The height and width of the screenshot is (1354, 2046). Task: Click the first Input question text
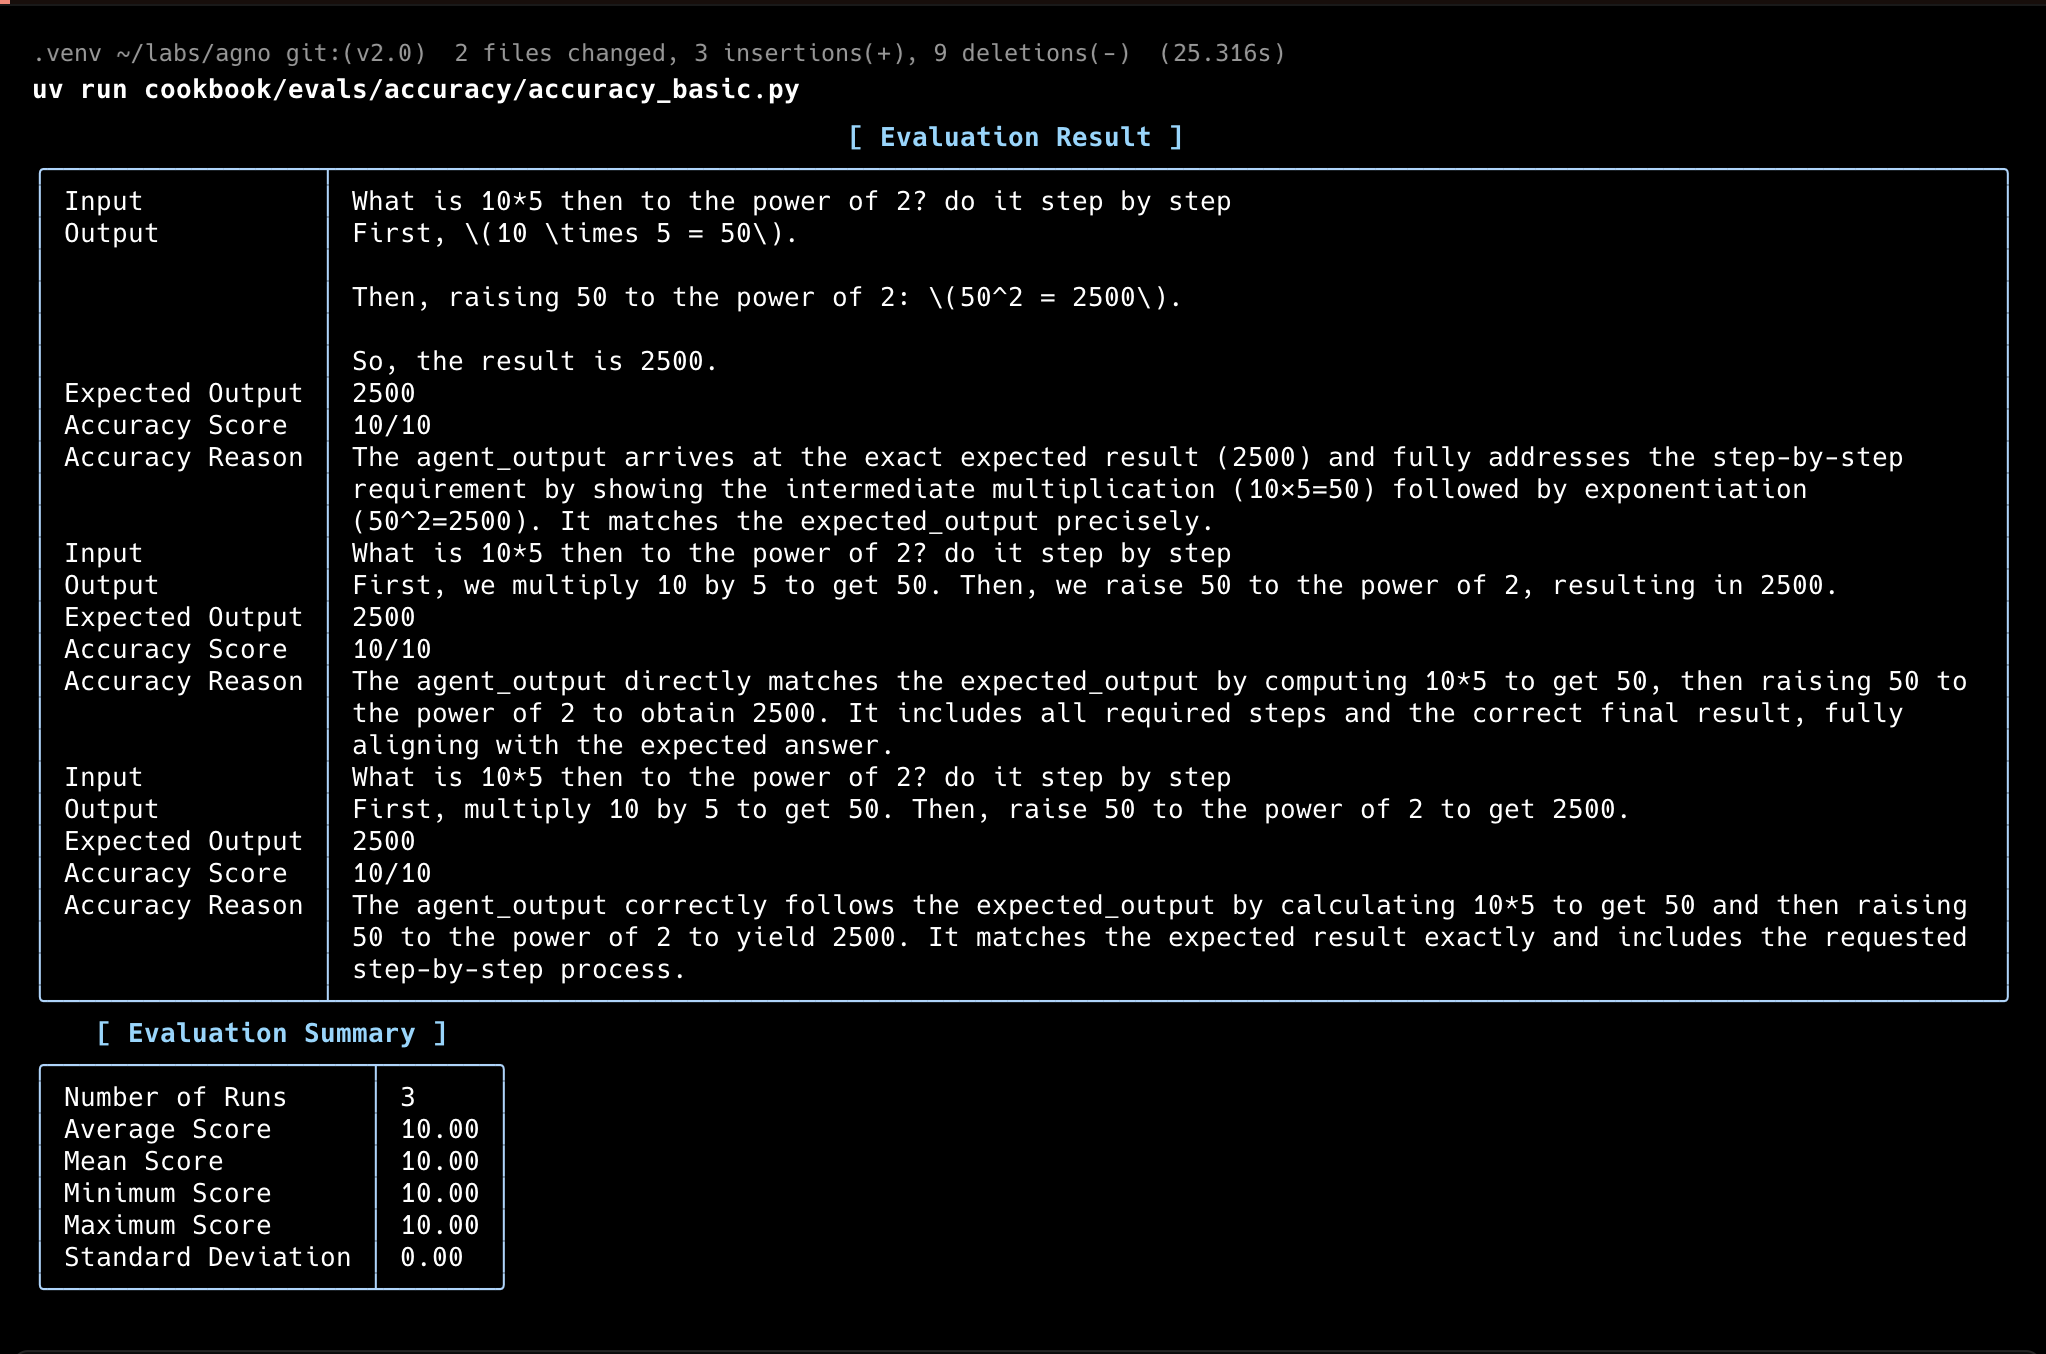[790, 201]
